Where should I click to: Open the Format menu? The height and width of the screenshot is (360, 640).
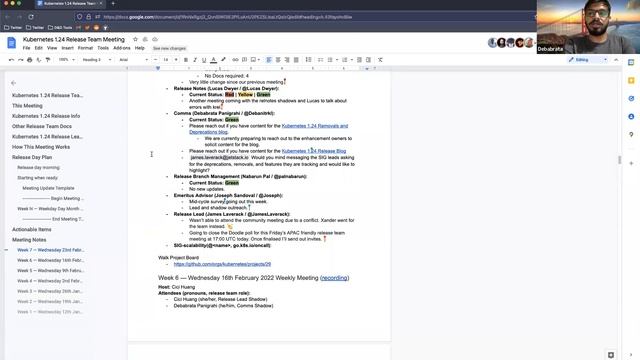coord(85,48)
